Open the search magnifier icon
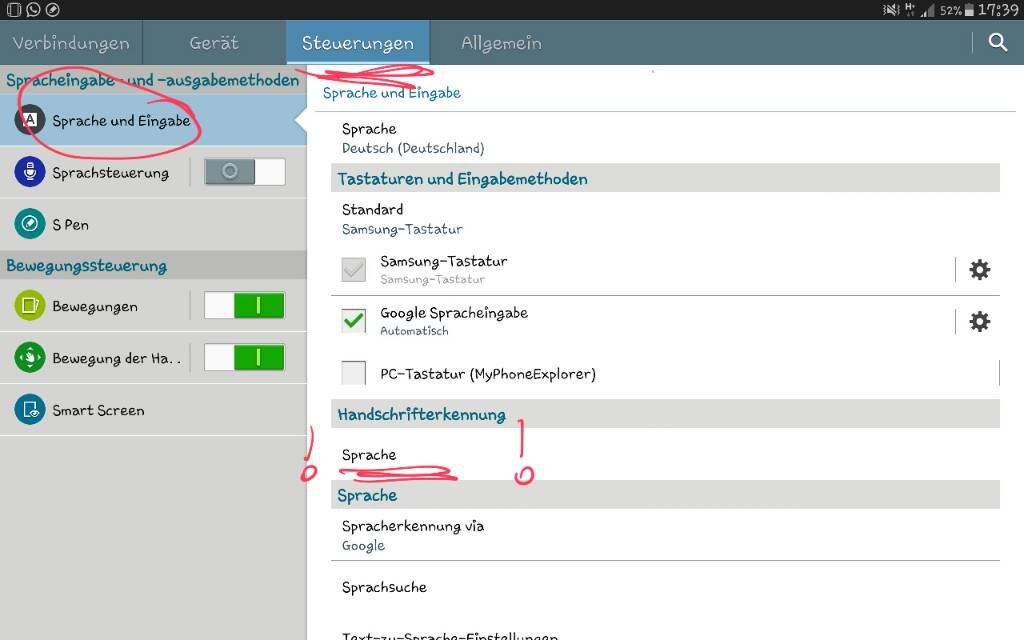1024x640 pixels. (997, 42)
